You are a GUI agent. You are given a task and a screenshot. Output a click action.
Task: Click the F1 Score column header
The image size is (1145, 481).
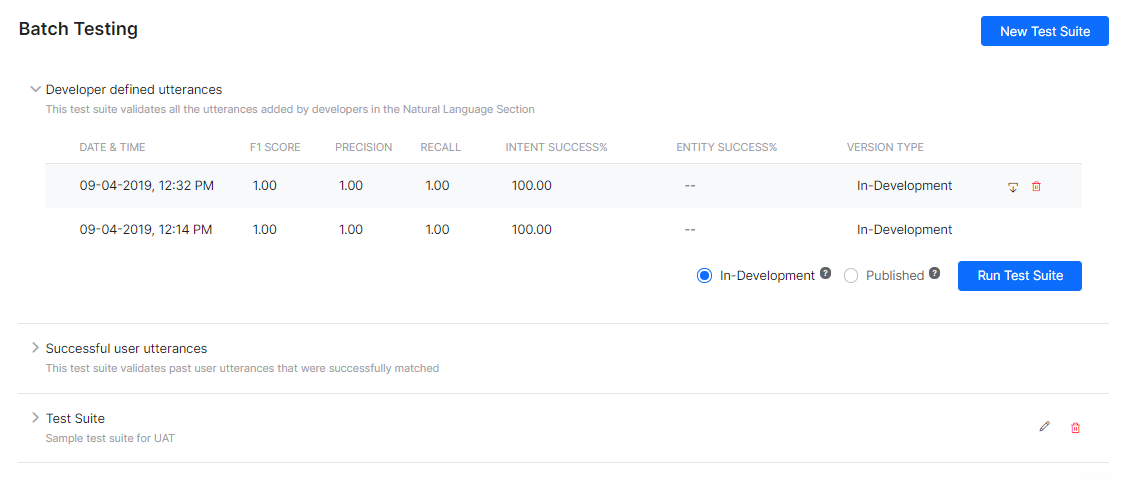click(275, 148)
